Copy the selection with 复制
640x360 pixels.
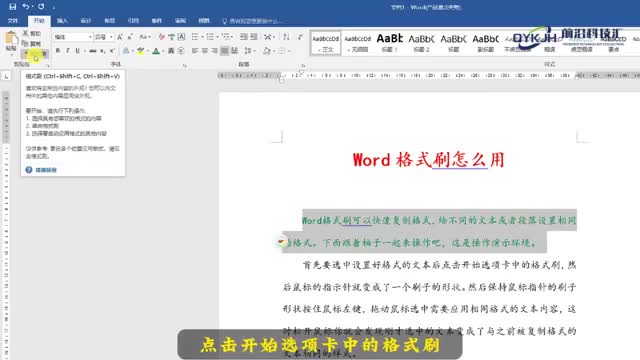(32, 43)
